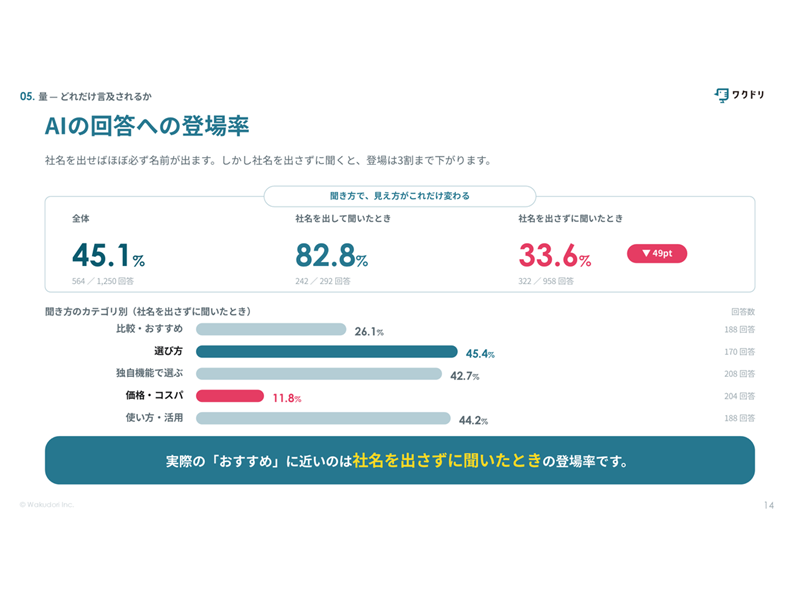Click the '208 回答' count
The image size is (800, 600).
click(x=740, y=374)
